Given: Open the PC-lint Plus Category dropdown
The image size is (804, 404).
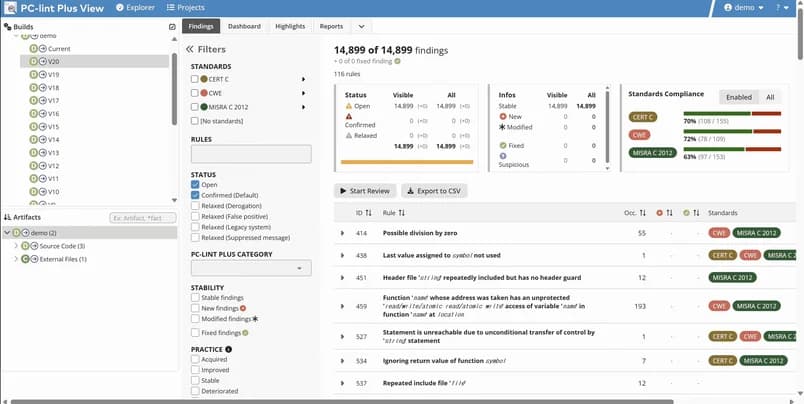Looking at the screenshot, I should (251, 268).
